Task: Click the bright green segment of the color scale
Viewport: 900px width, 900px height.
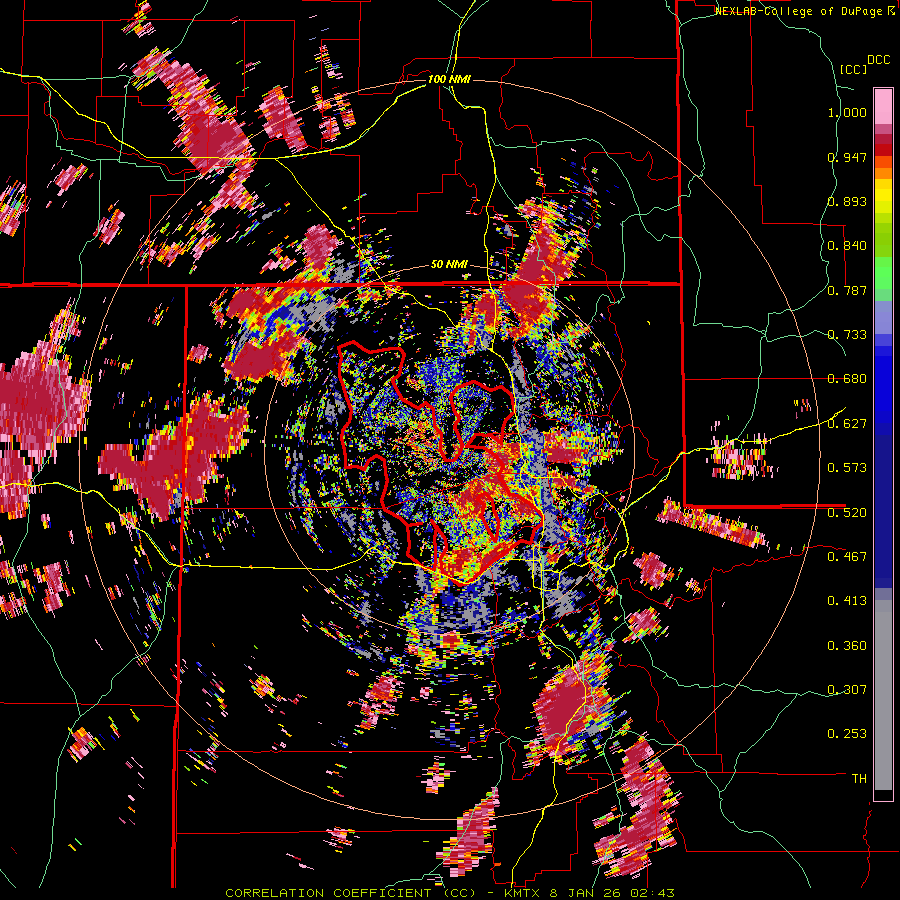Action: [x=883, y=273]
